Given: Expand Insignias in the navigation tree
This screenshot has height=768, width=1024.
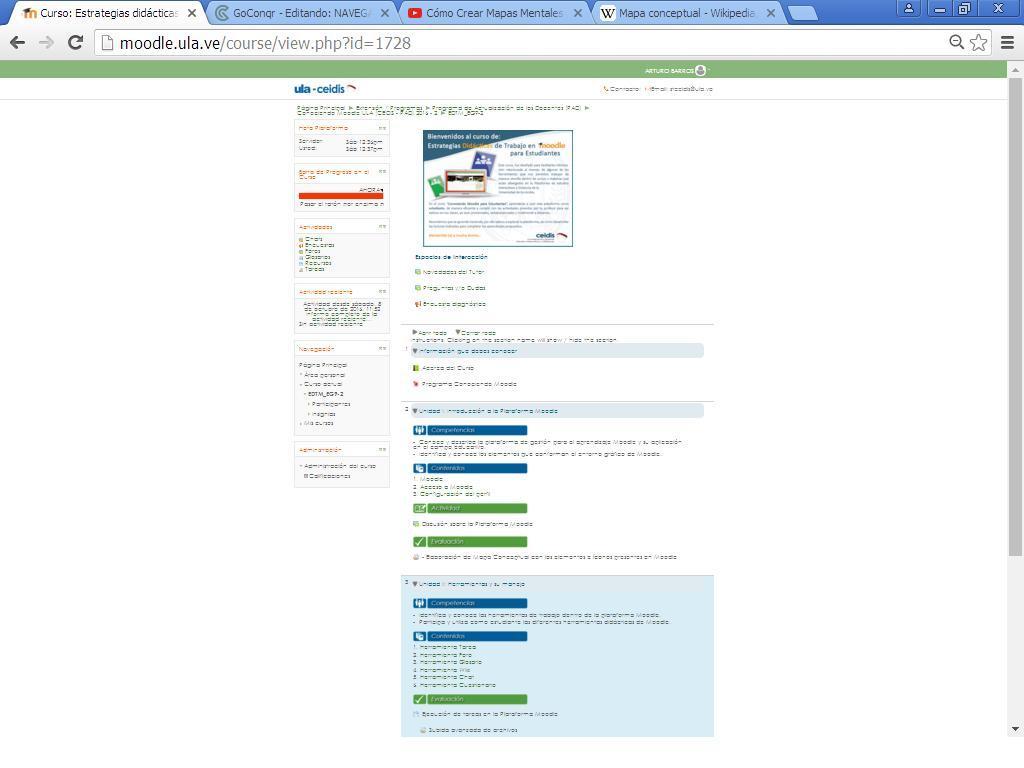Looking at the screenshot, I should coord(309,414).
